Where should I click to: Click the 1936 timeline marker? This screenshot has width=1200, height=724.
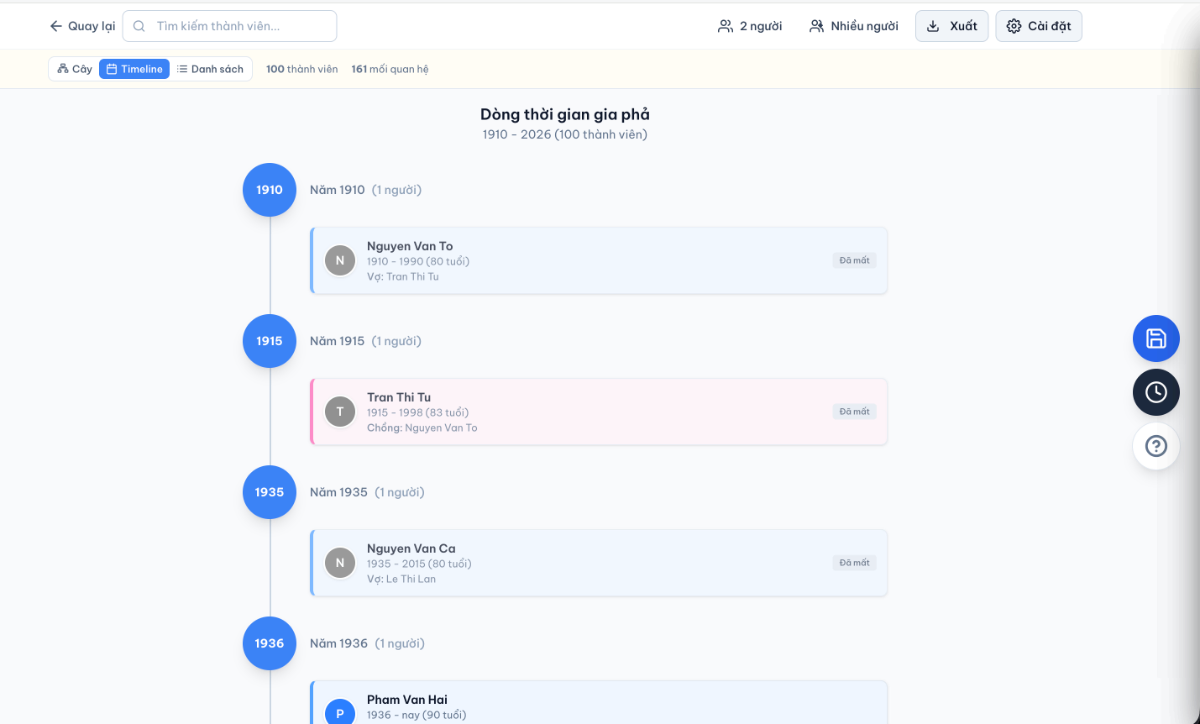(270, 643)
